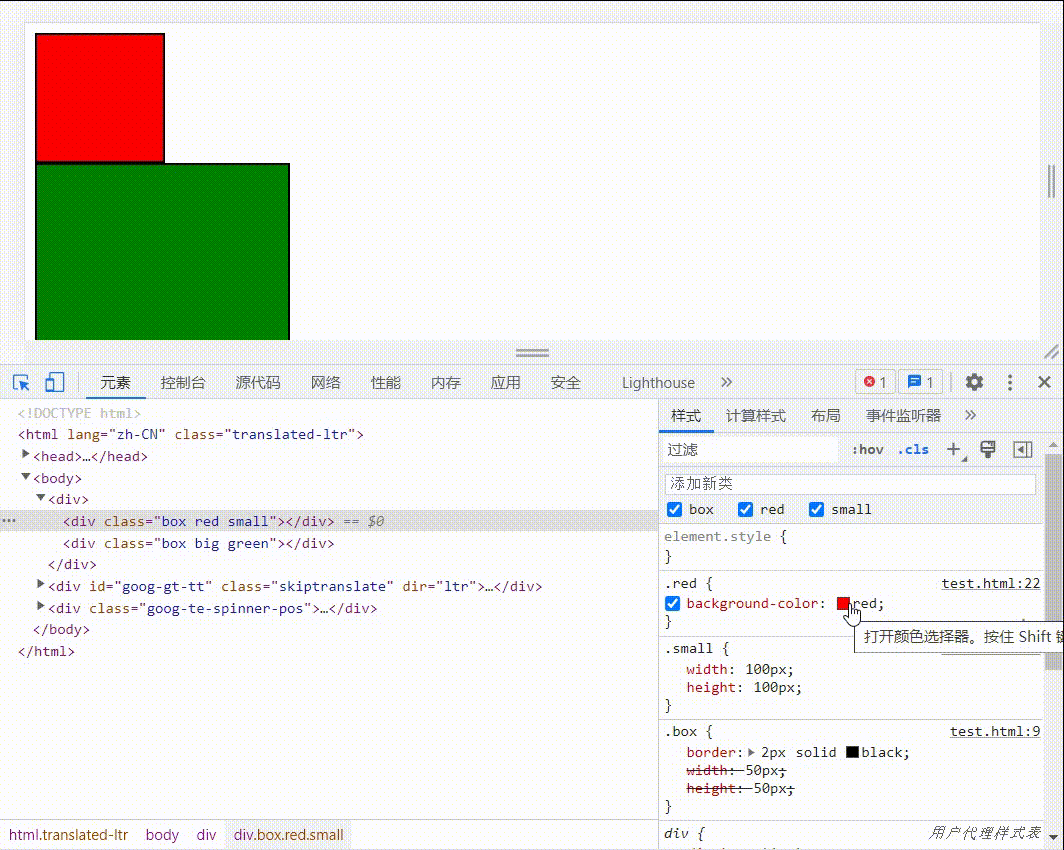This screenshot has width=1064, height=850.
Task: Uncheck the box class checkbox
Action: point(674,509)
